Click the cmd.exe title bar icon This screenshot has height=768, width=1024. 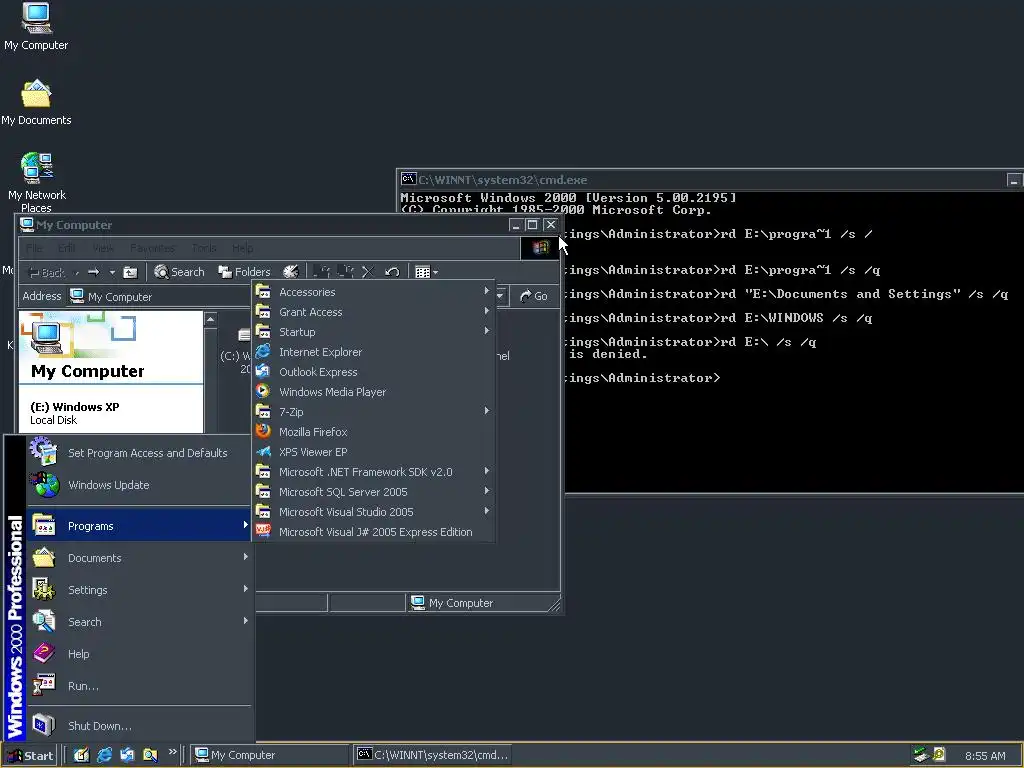[x=409, y=179]
